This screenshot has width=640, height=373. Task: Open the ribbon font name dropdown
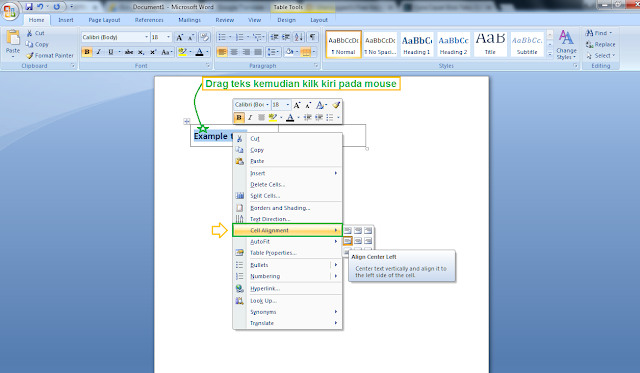click(146, 37)
